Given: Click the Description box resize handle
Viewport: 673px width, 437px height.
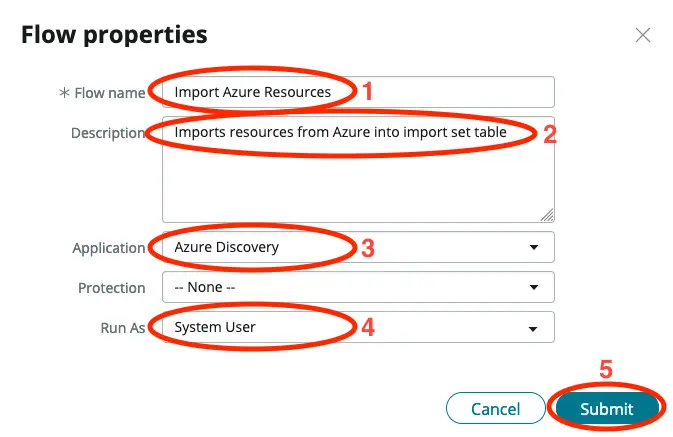Looking at the screenshot, I should 547,215.
